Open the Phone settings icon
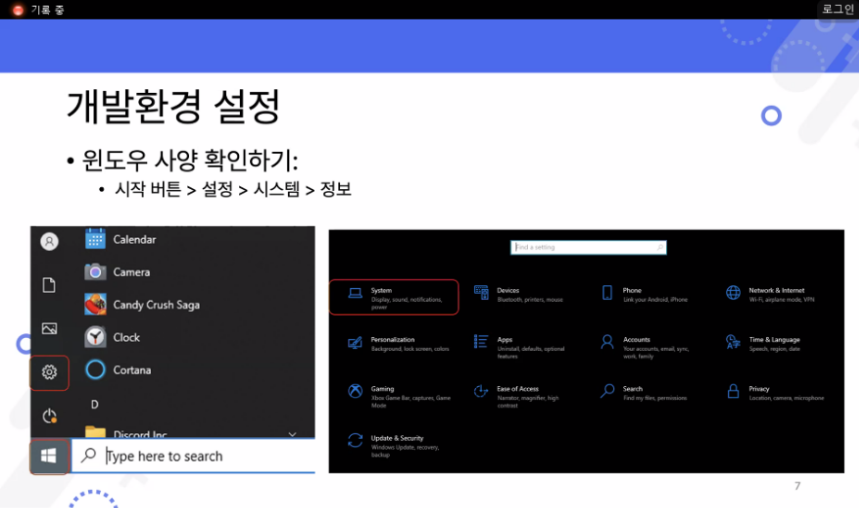The height and width of the screenshot is (508, 859). pyautogui.click(x=607, y=293)
